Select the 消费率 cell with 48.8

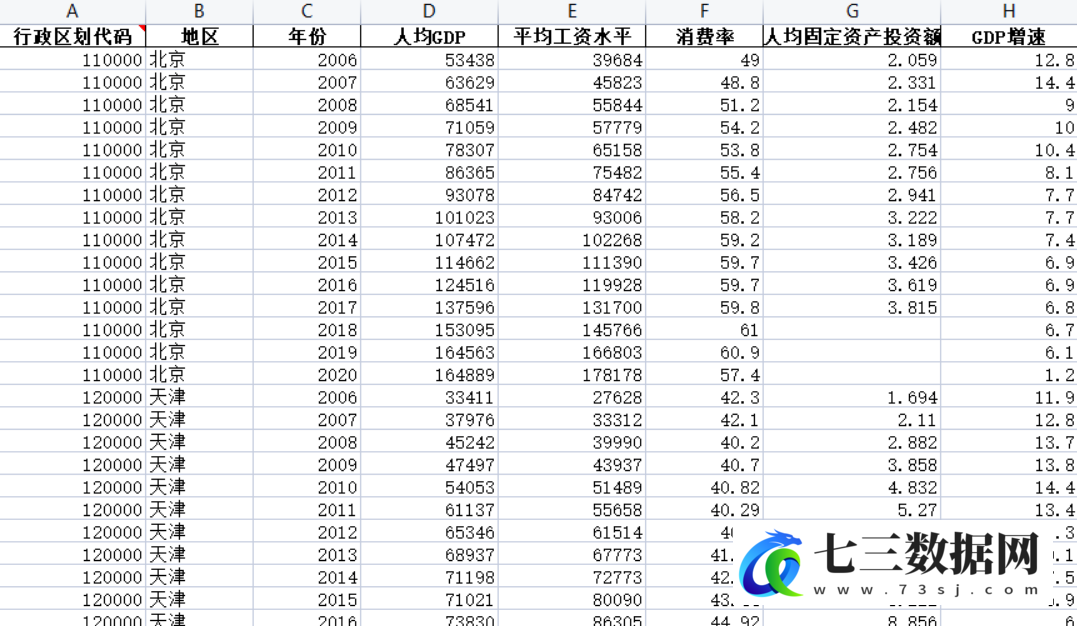click(705, 82)
